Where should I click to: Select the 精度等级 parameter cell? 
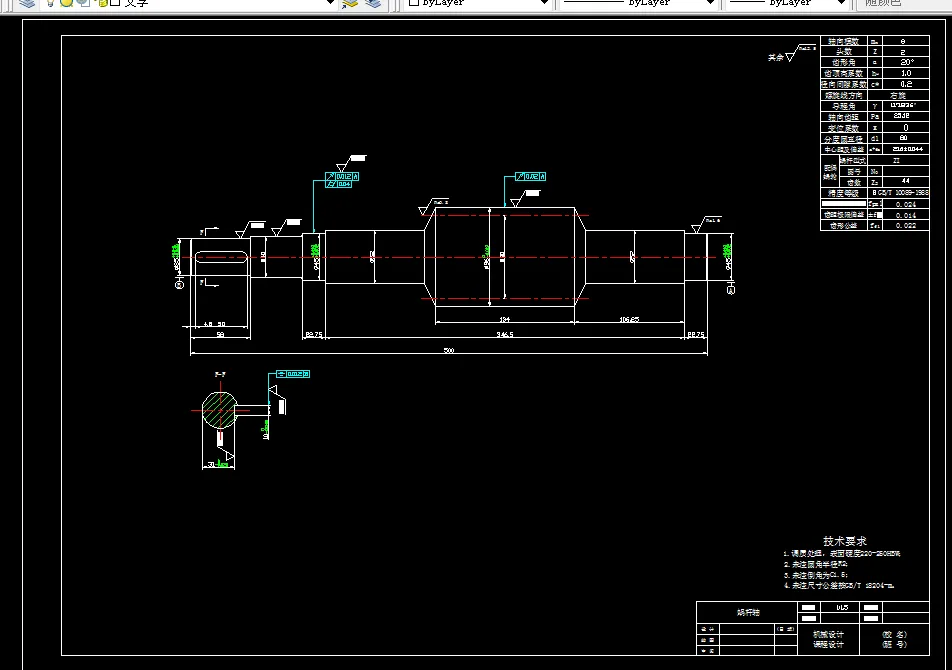(x=844, y=193)
